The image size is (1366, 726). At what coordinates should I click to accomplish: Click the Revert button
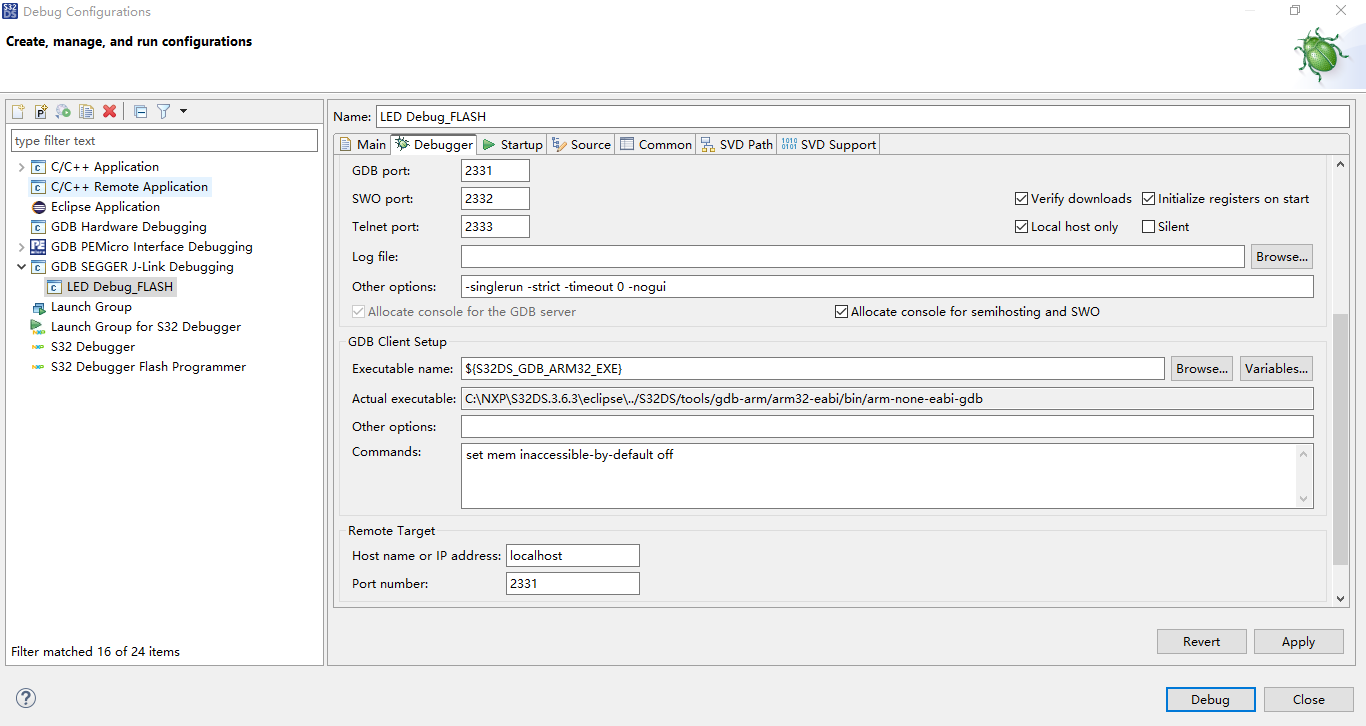1202,642
